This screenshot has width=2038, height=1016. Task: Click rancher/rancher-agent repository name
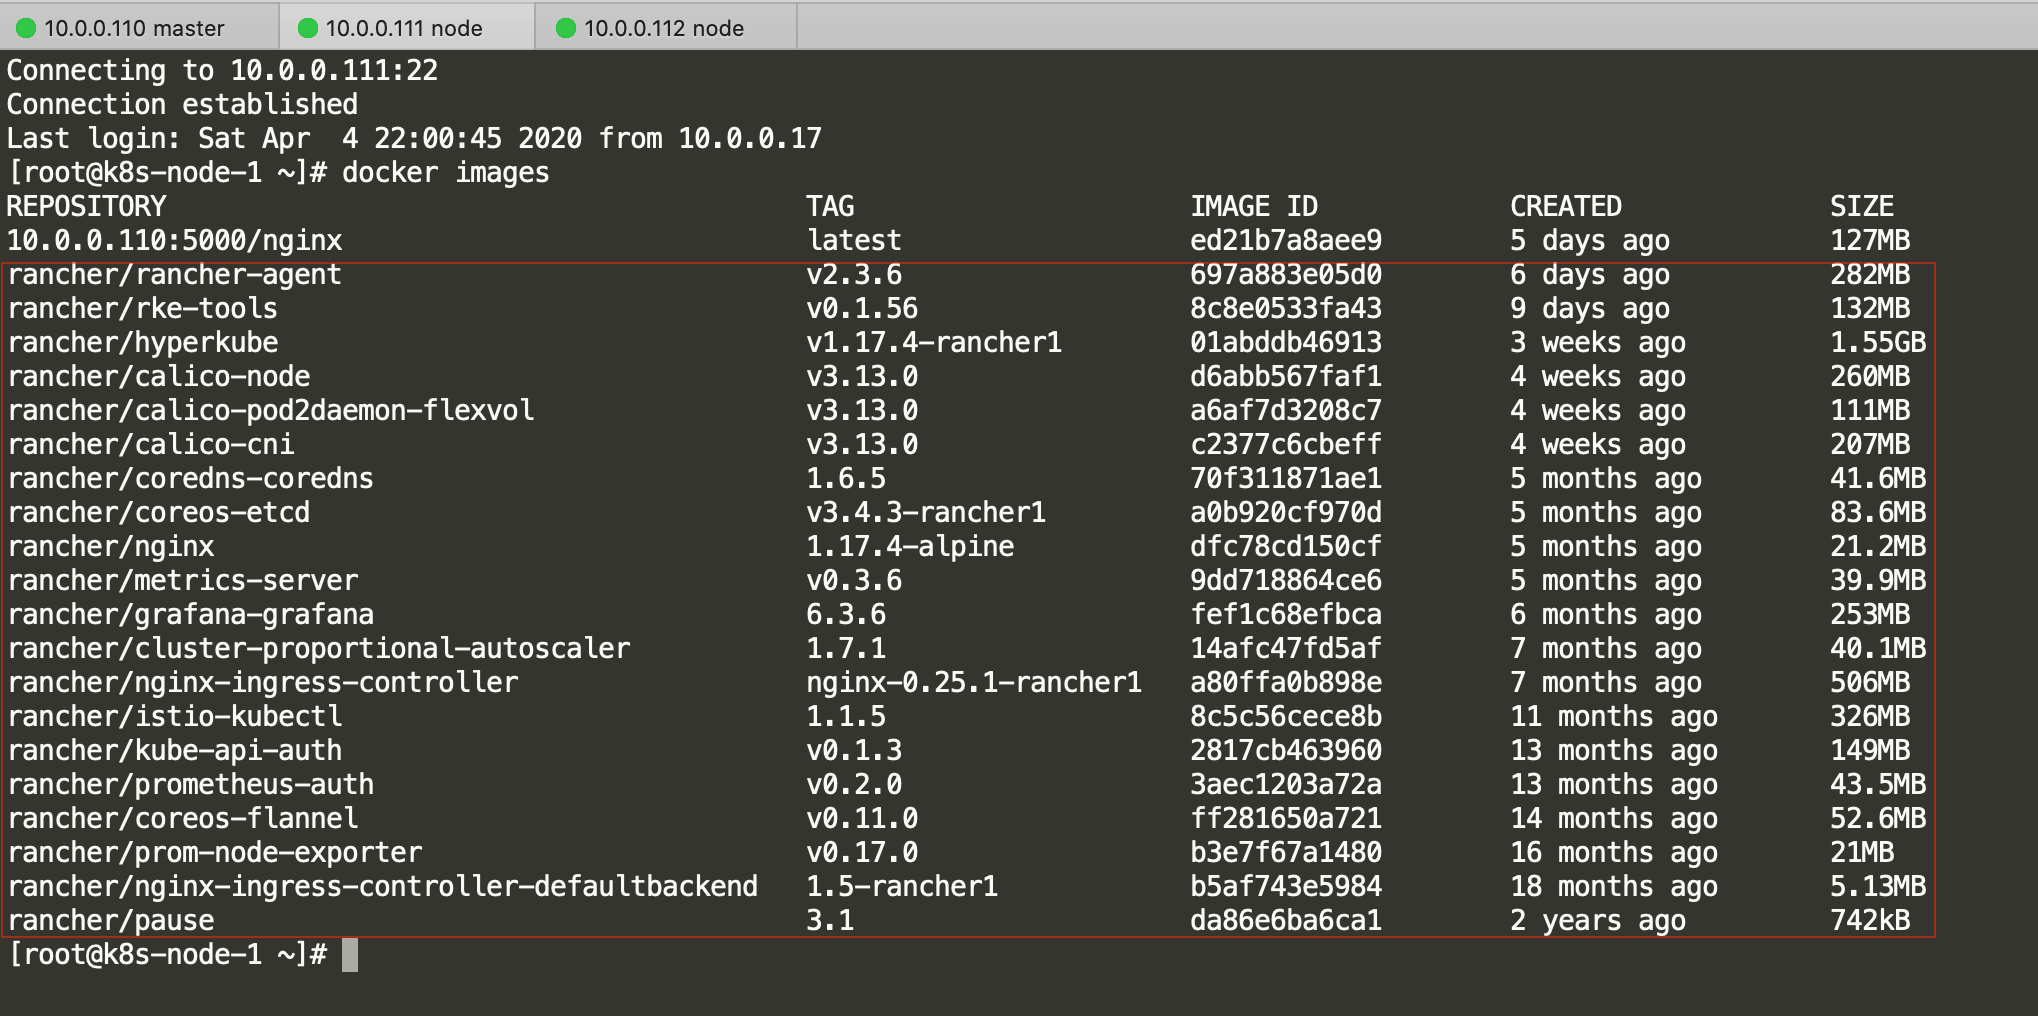(x=175, y=275)
